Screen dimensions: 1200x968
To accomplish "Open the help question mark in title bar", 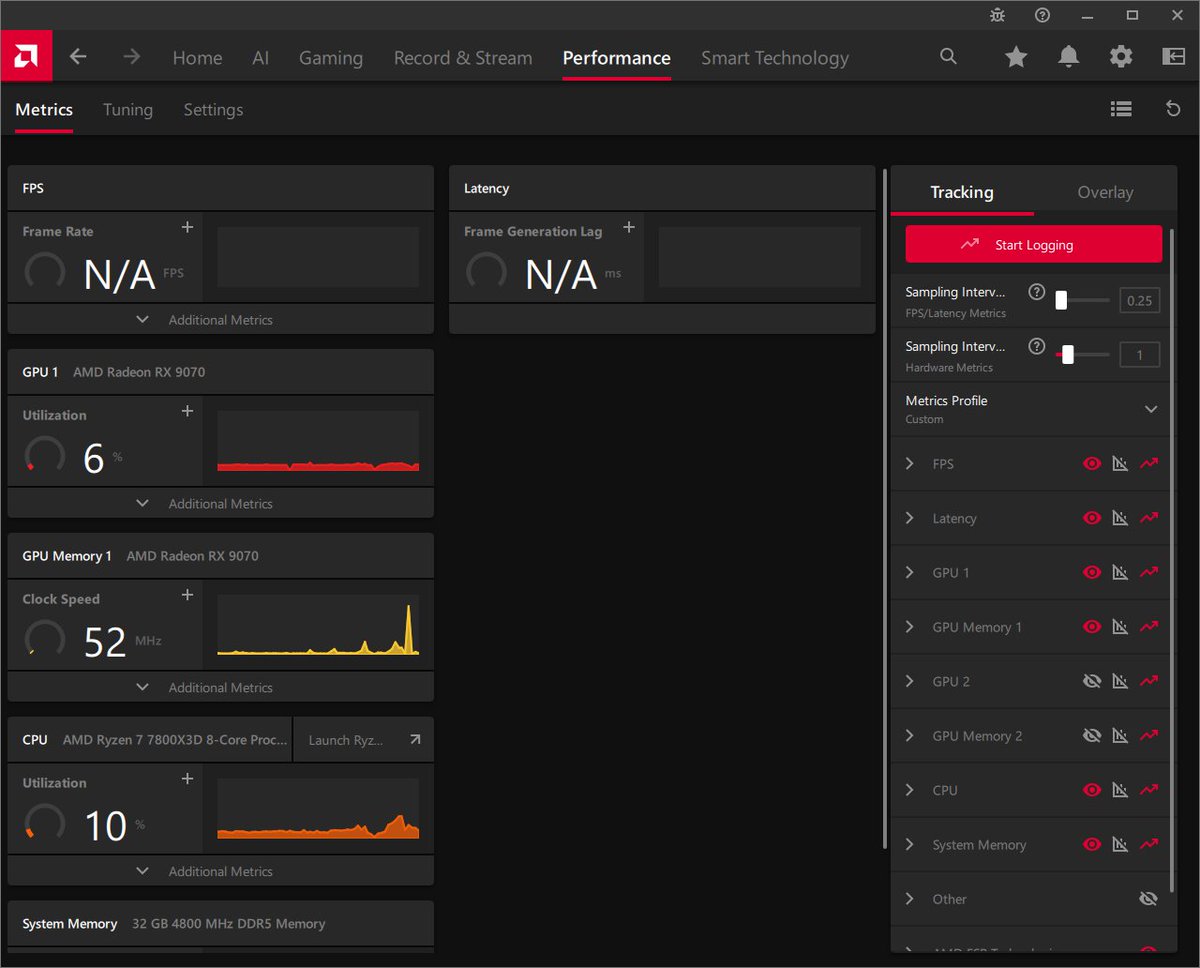I will coord(1043,15).
